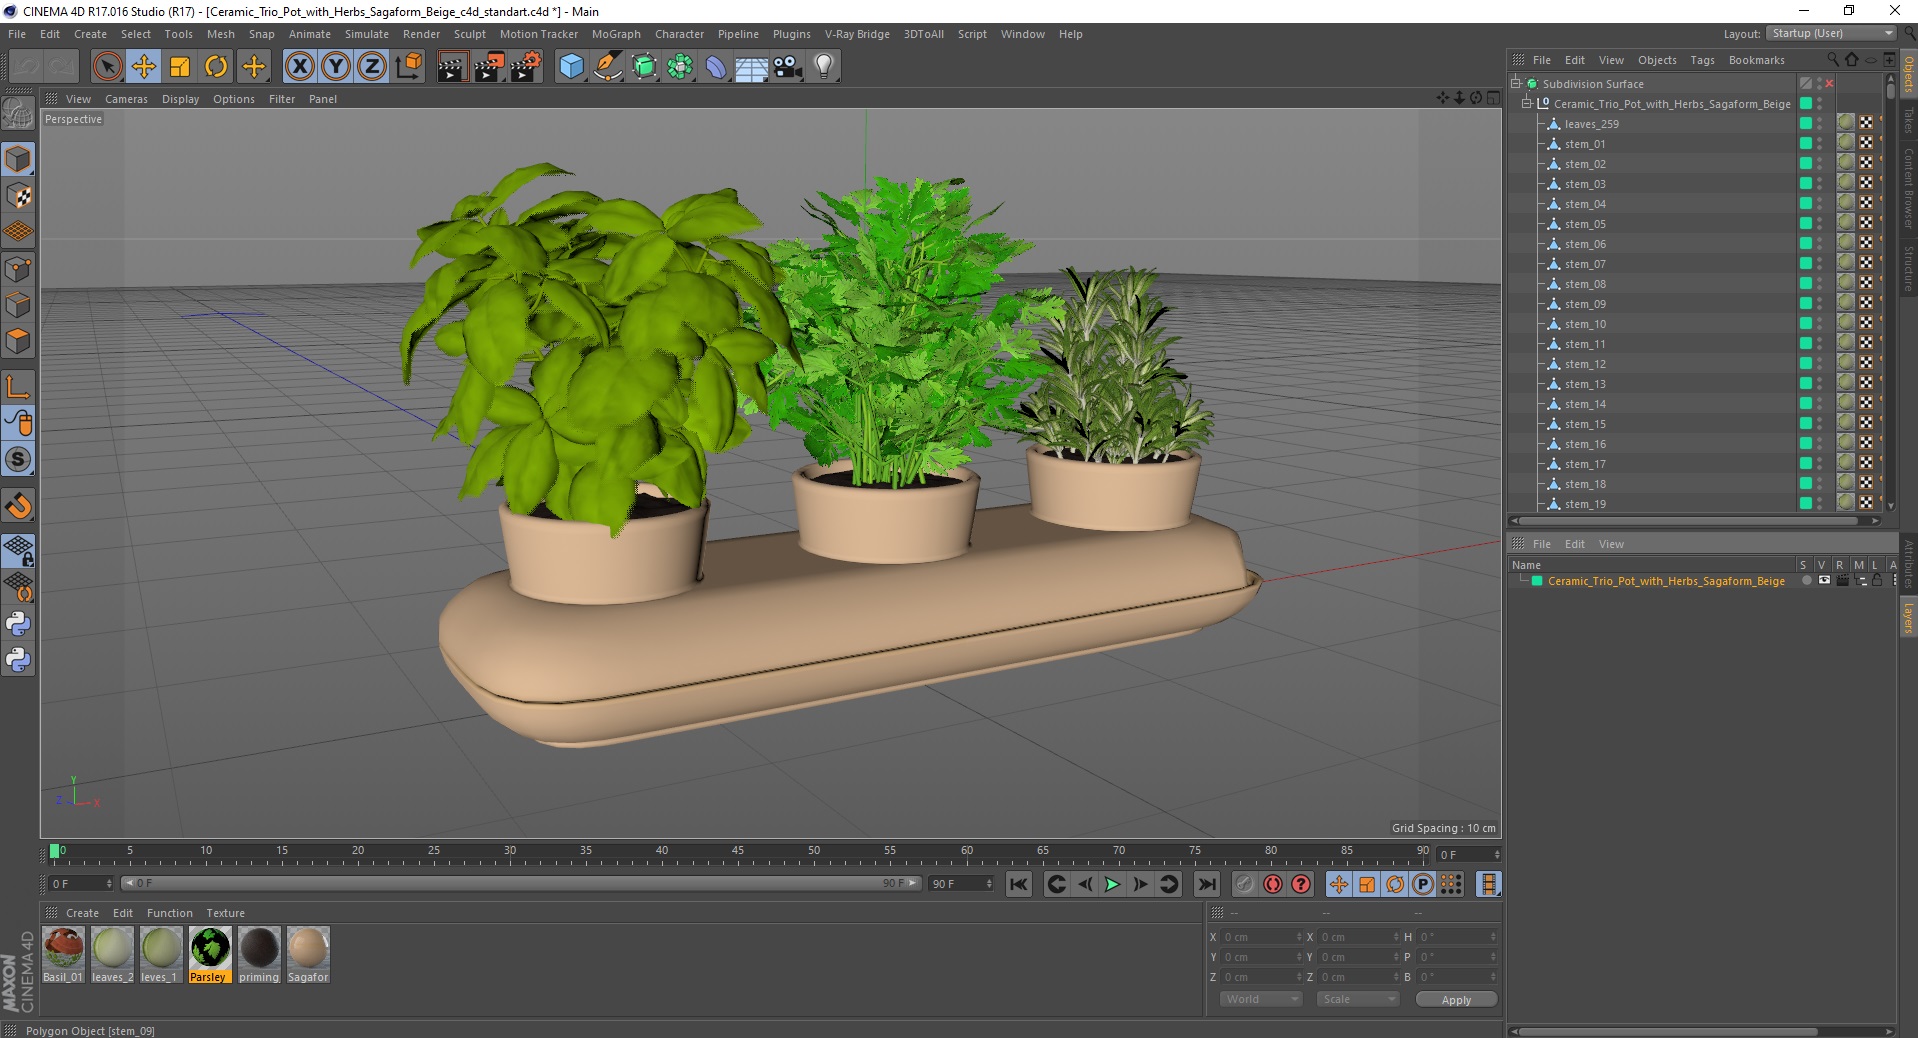Open the World coordinate dropdown
Viewport: 1918px width, 1038px height.
(1260, 999)
